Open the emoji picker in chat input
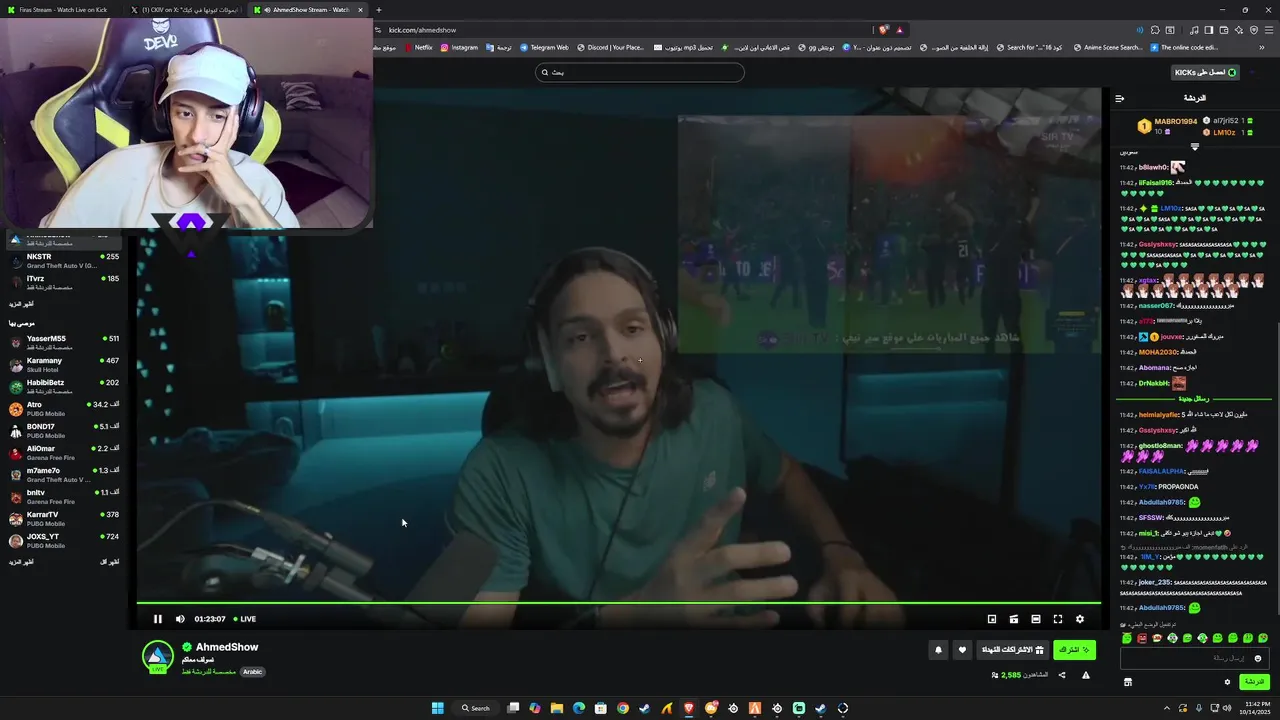 click(x=1258, y=658)
